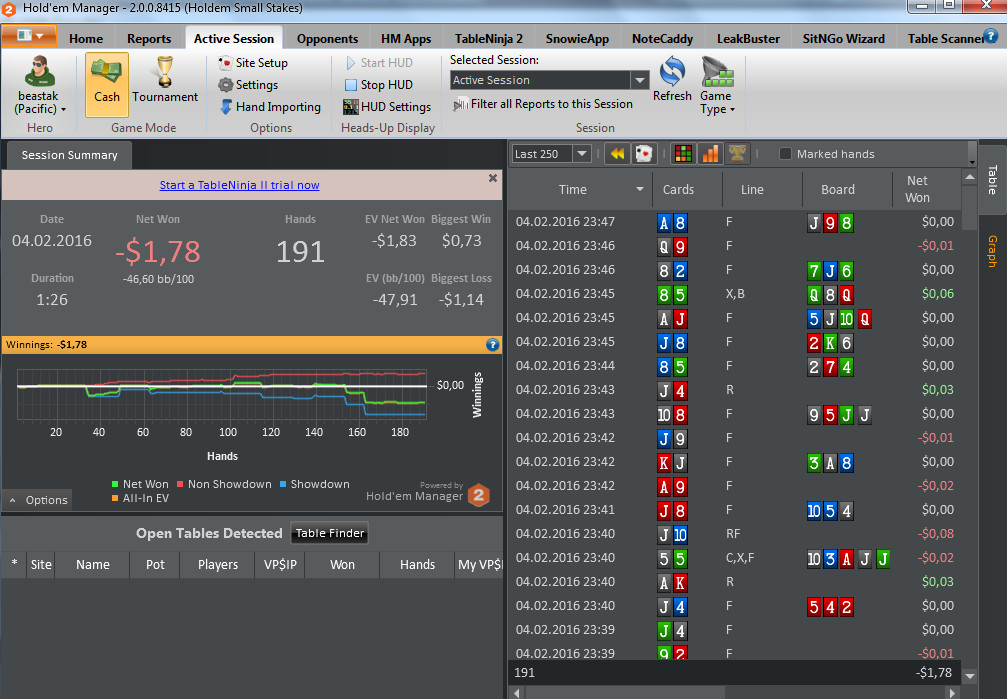The height and width of the screenshot is (699, 1007).
Task: Click Stop HUD
Action: click(x=379, y=85)
